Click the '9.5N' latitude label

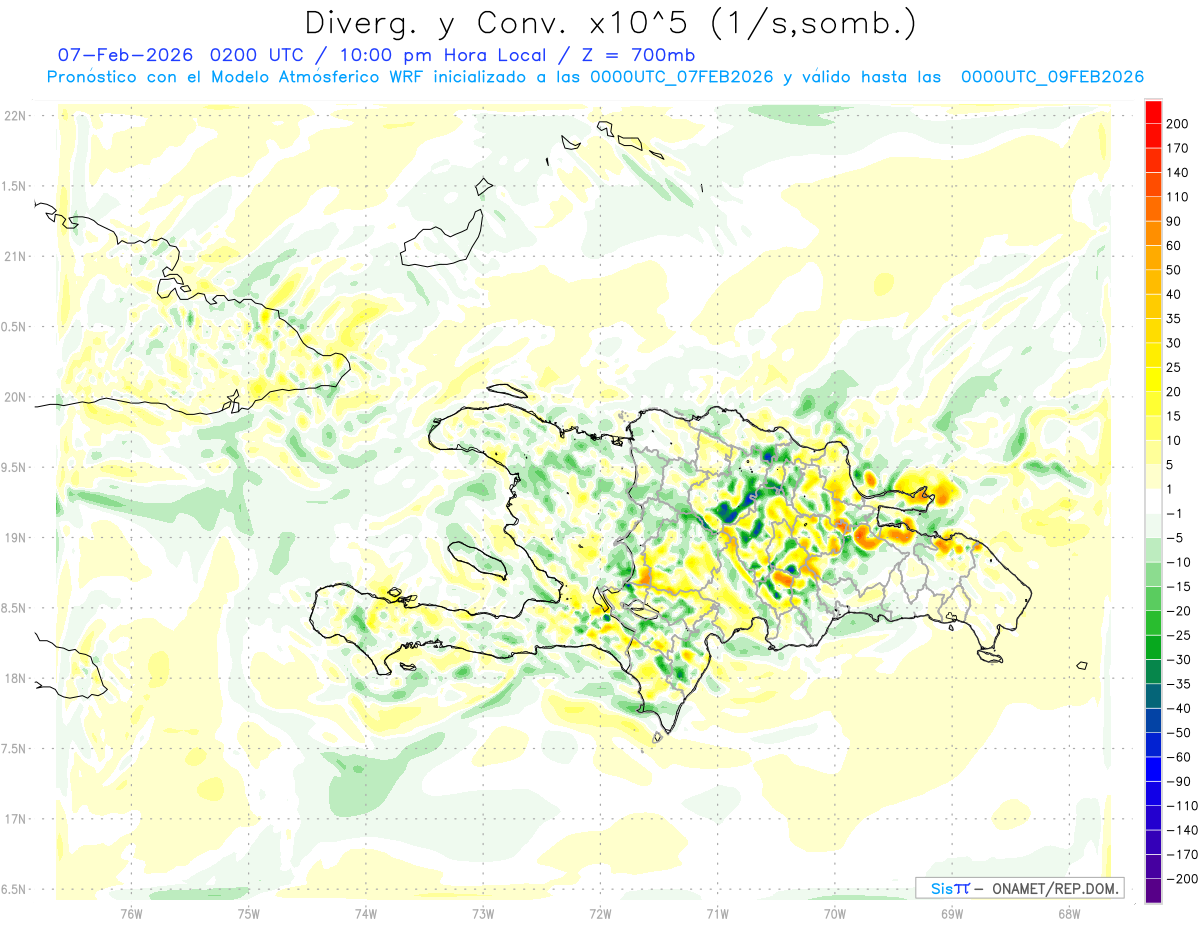coord(14,467)
